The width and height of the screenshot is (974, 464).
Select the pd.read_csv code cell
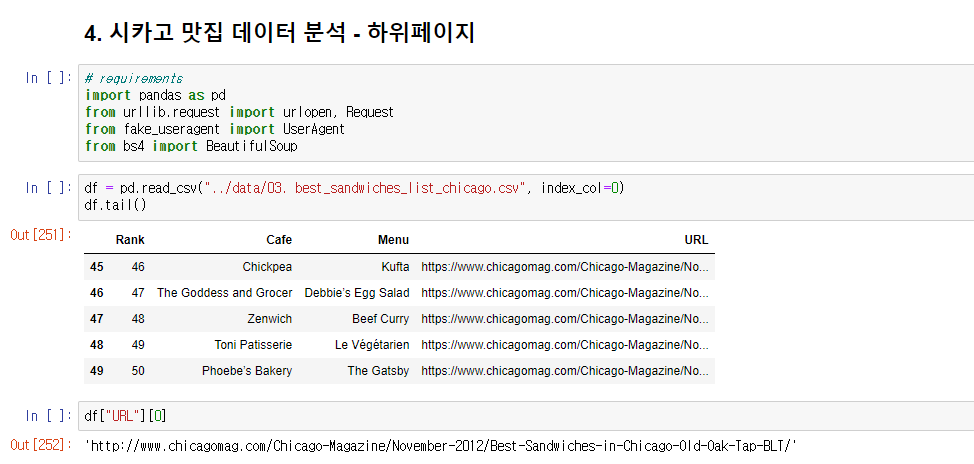coord(526,197)
